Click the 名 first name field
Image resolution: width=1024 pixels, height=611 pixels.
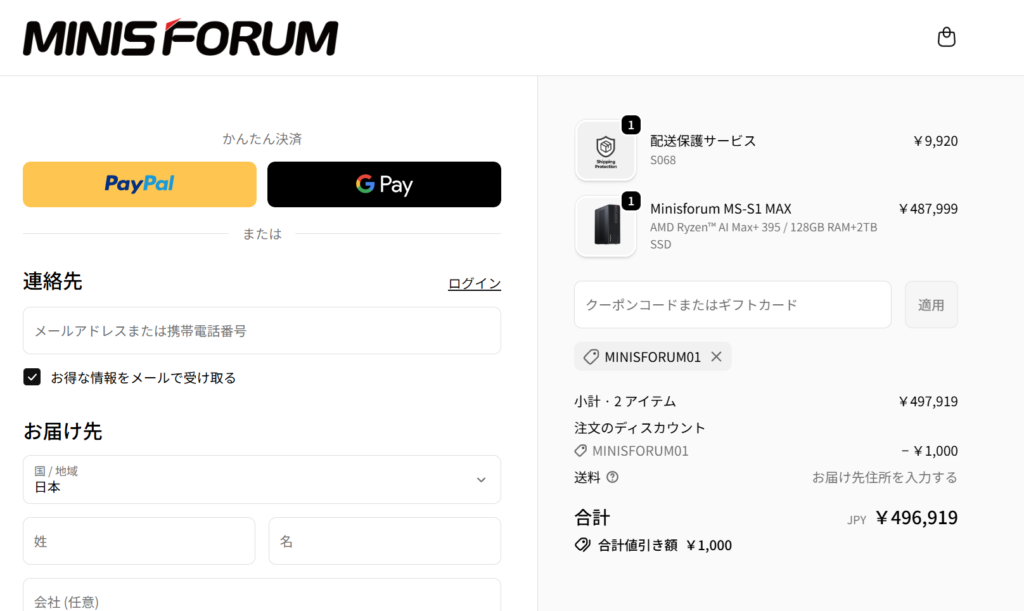(384, 541)
